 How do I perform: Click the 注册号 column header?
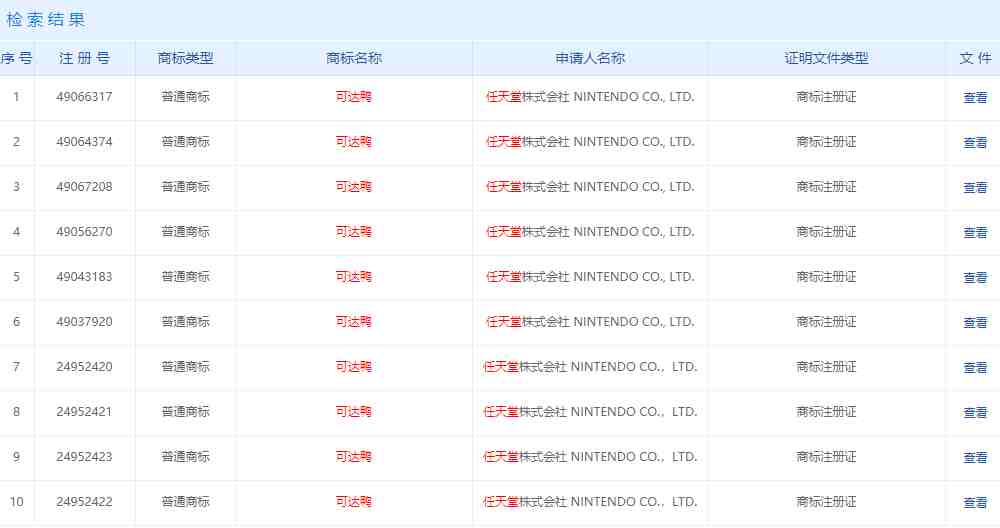point(84,58)
